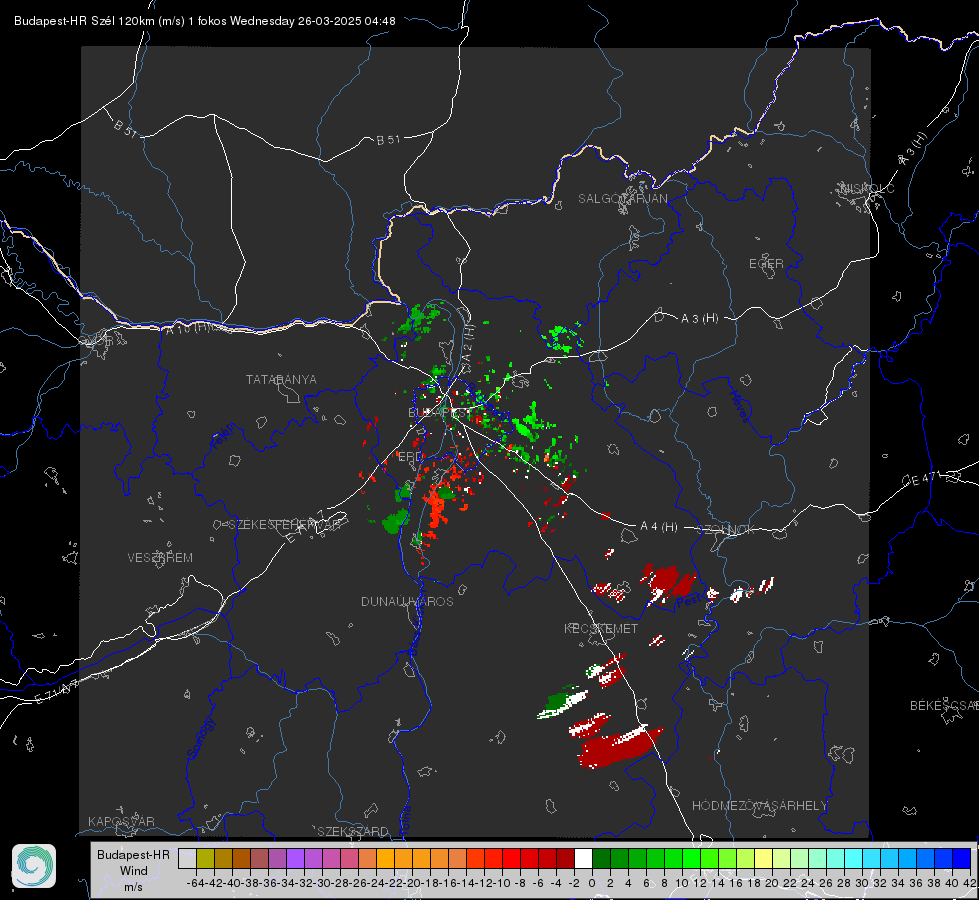Click the A 3 (H) label south of Eger
The width and height of the screenshot is (979, 900).
(x=699, y=318)
